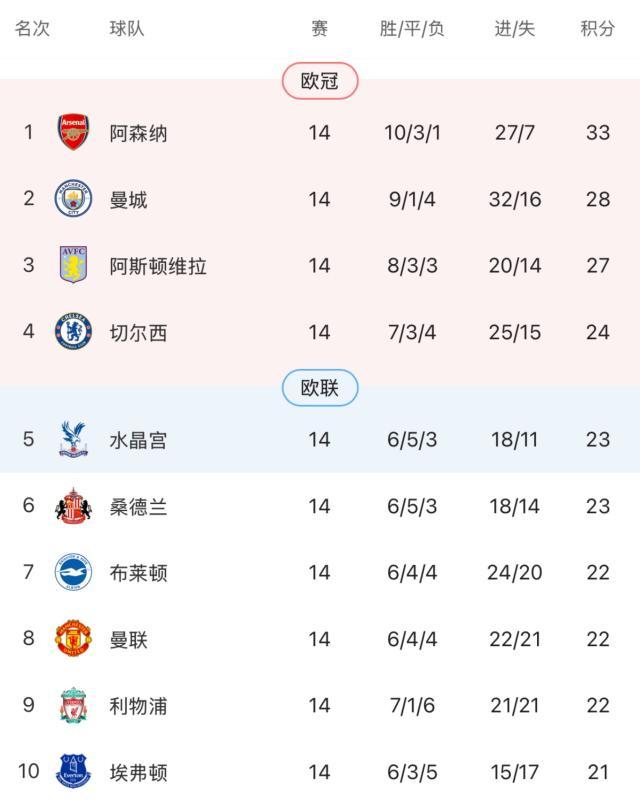This screenshot has height=803, width=640.
Task: Select the Everton club crest icon
Action: pos(73,772)
